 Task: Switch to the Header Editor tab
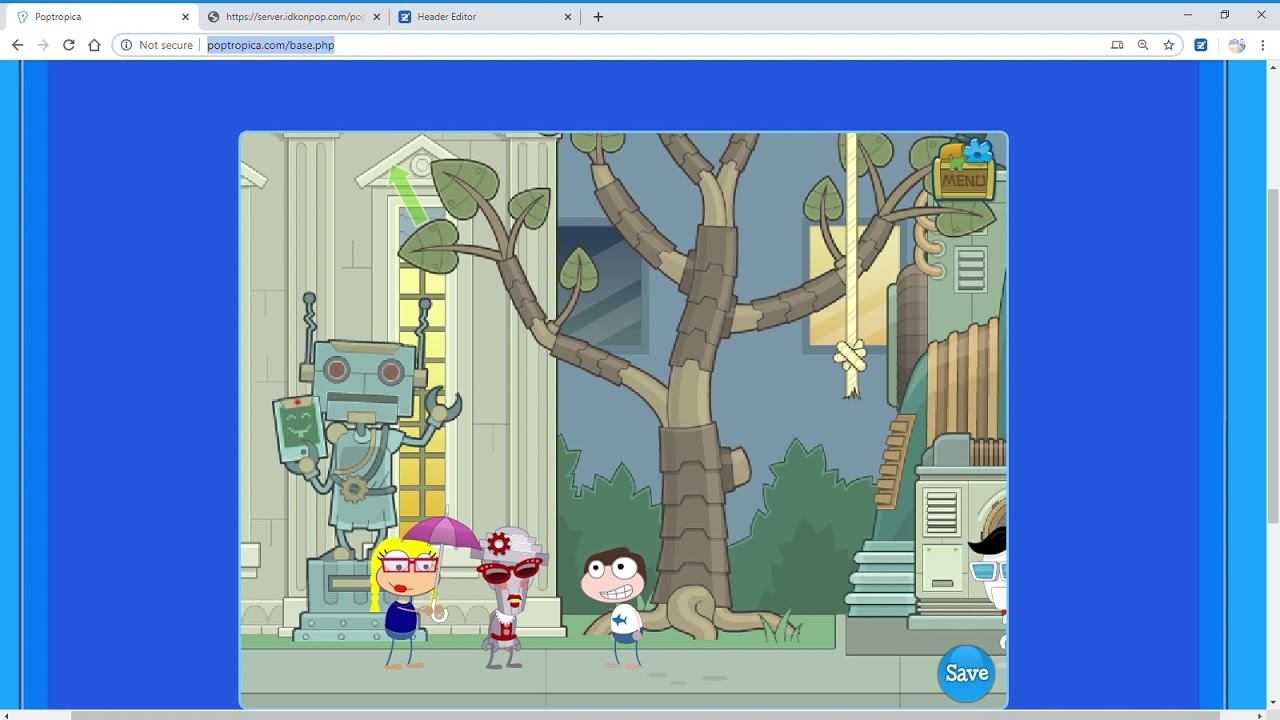(485, 17)
